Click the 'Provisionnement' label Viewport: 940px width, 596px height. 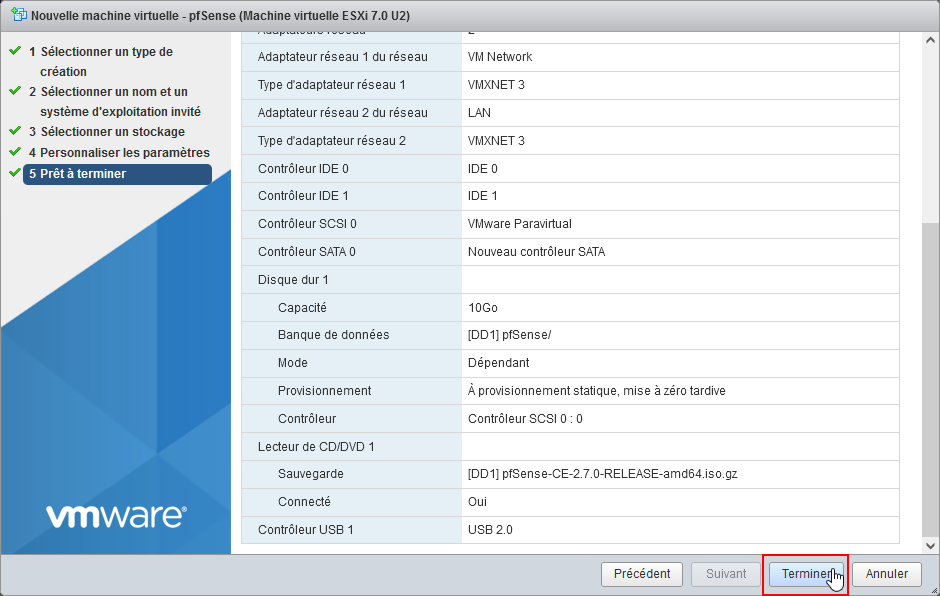click(x=324, y=391)
